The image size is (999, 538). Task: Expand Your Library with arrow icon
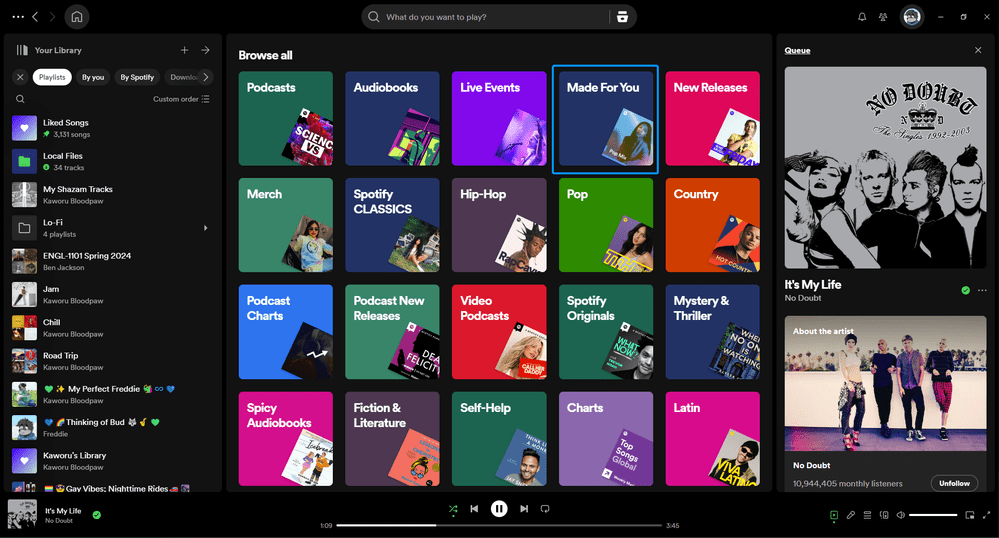(x=205, y=50)
